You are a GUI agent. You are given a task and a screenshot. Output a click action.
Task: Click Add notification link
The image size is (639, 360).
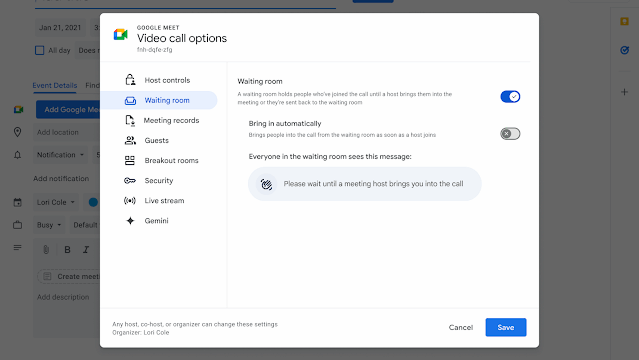pos(61,179)
